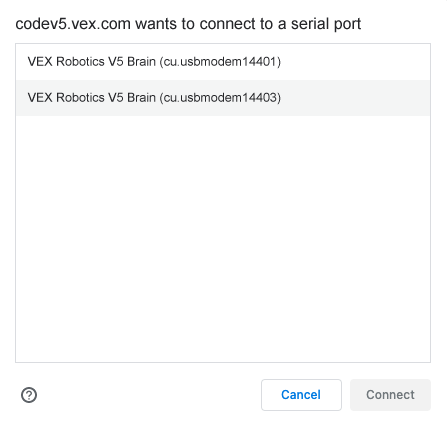This screenshot has width=447, height=422.
Task: Click the empty area of the port list
Action: (223, 238)
